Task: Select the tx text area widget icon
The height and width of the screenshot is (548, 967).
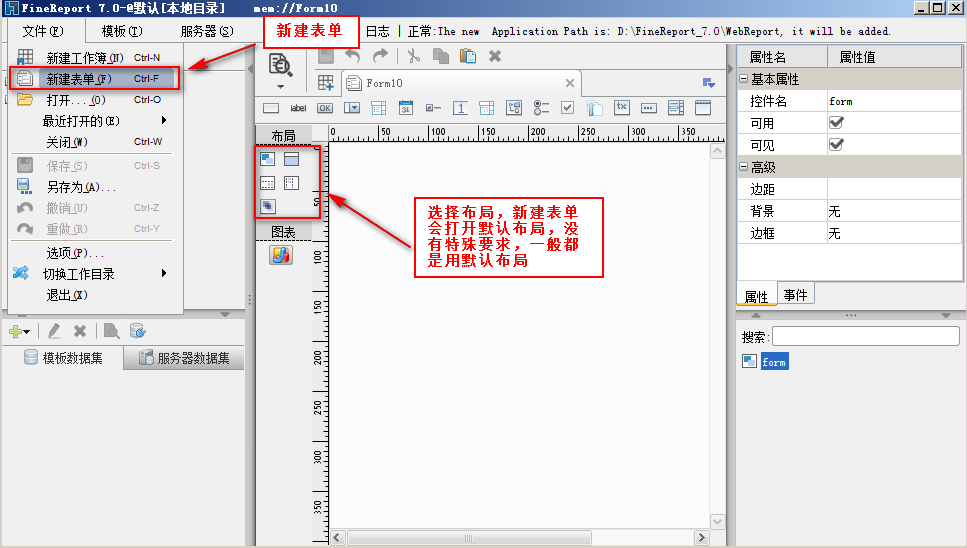Action: [x=622, y=107]
